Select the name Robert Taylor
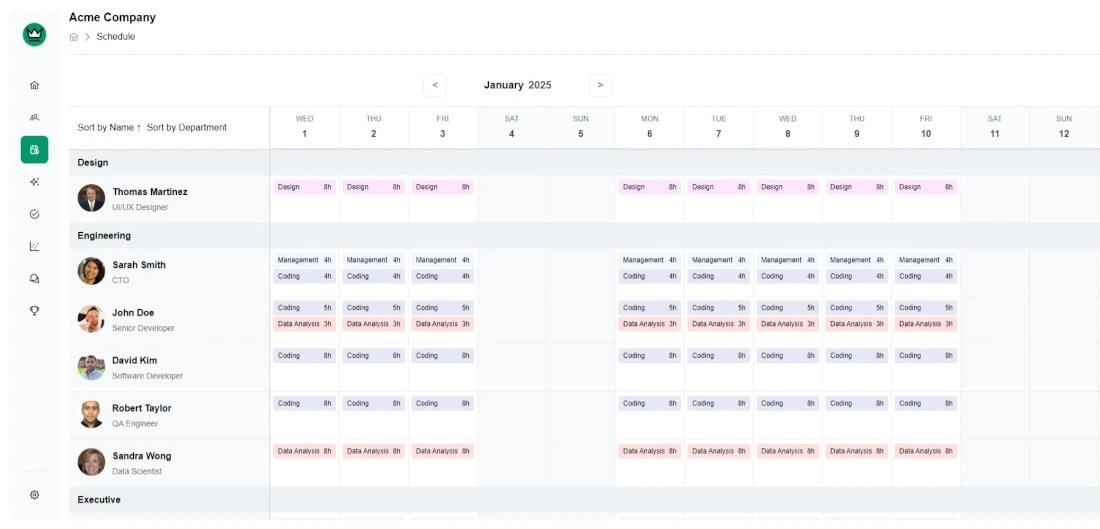Image resolution: width=1100 pixels, height=529 pixels. tap(142, 408)
